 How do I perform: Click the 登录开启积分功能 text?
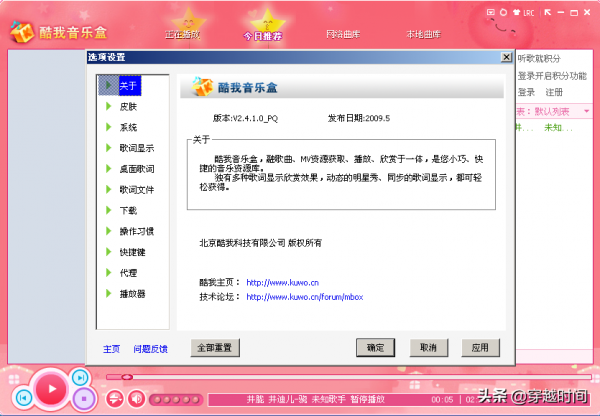(552, 76)
